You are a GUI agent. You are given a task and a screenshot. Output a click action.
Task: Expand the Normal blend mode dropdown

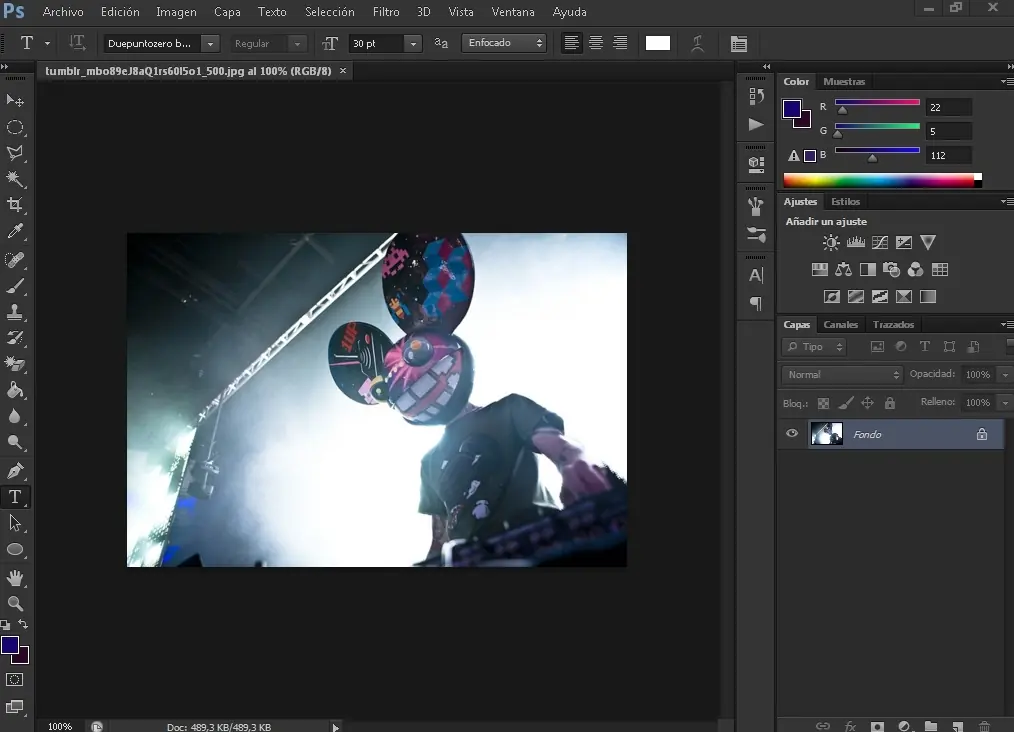point(842,374)
